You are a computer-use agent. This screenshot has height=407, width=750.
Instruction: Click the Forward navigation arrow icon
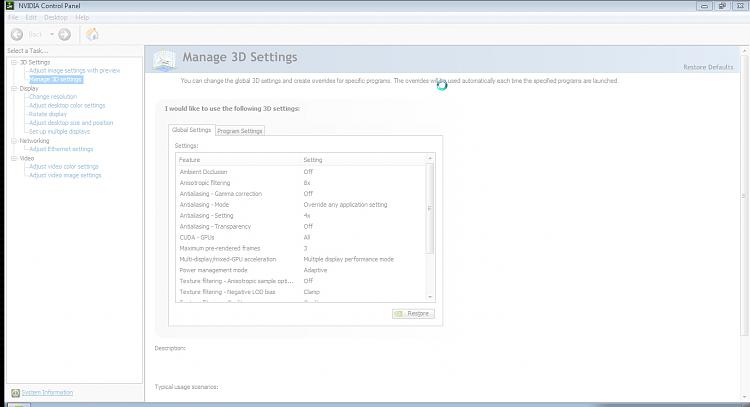tap(65, 34)
